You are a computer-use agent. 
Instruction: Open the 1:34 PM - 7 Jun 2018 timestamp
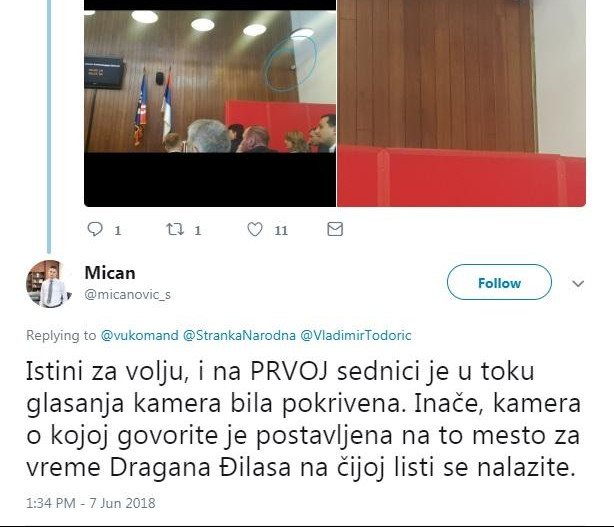[x=91, y=503]
